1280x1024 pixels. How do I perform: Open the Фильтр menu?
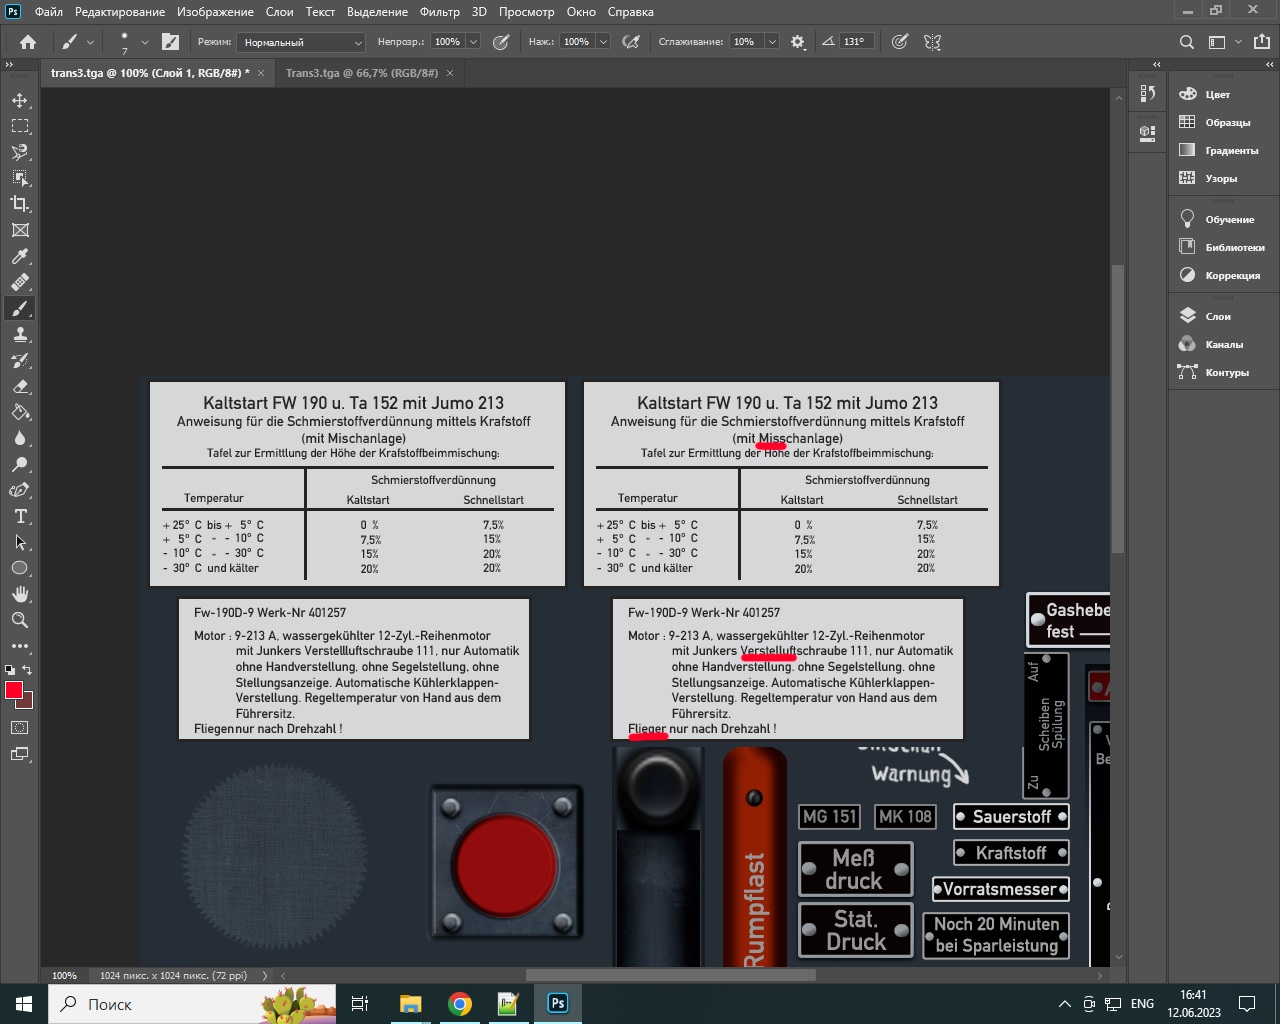click(x=439, y=12)
